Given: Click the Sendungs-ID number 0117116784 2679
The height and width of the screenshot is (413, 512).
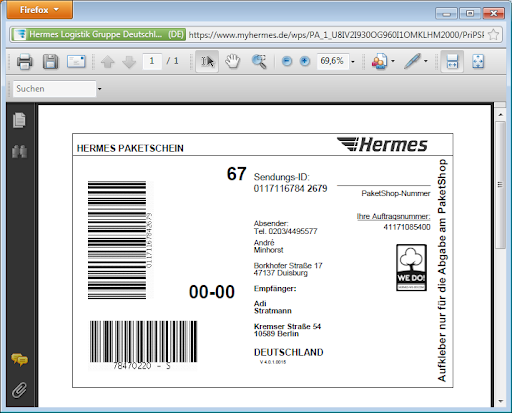Looking at the screenshot, I should coord(290,189).
